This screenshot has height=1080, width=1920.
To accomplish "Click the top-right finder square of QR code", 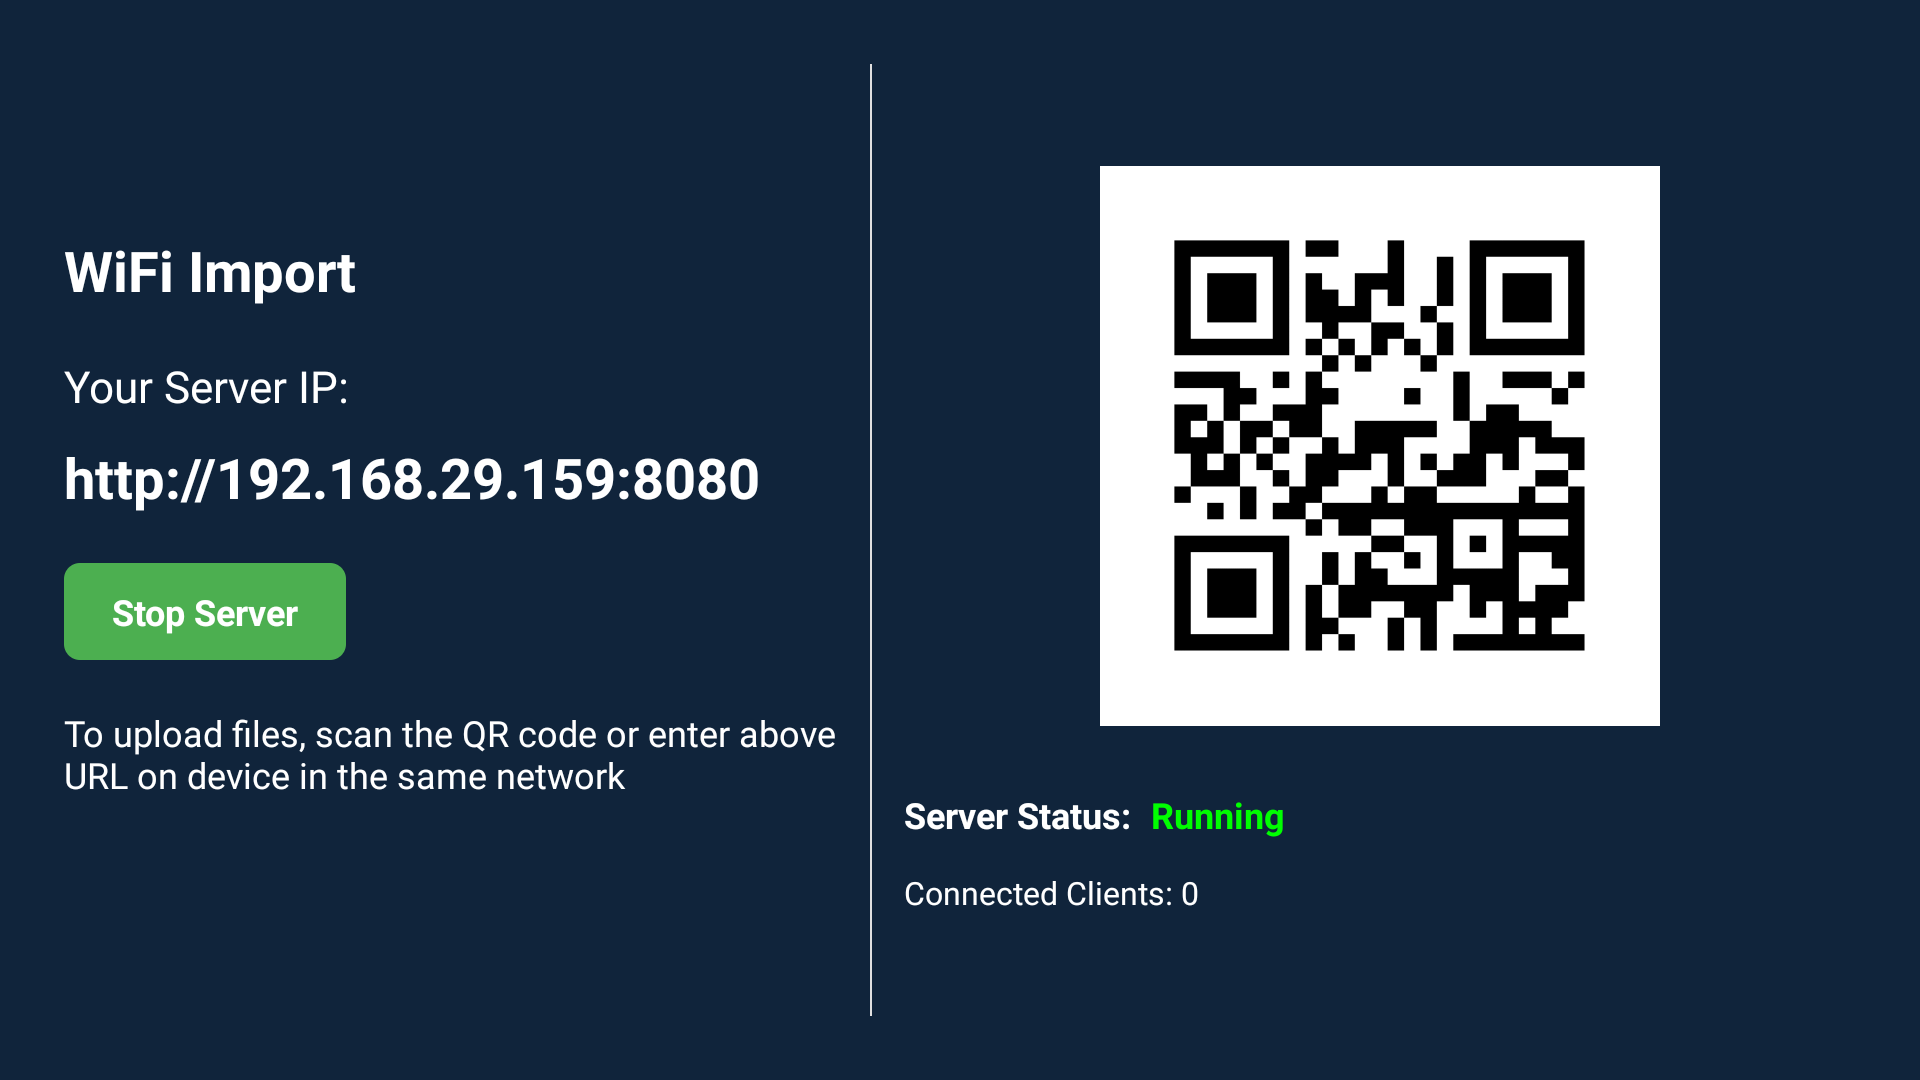I will point(1526,297).
